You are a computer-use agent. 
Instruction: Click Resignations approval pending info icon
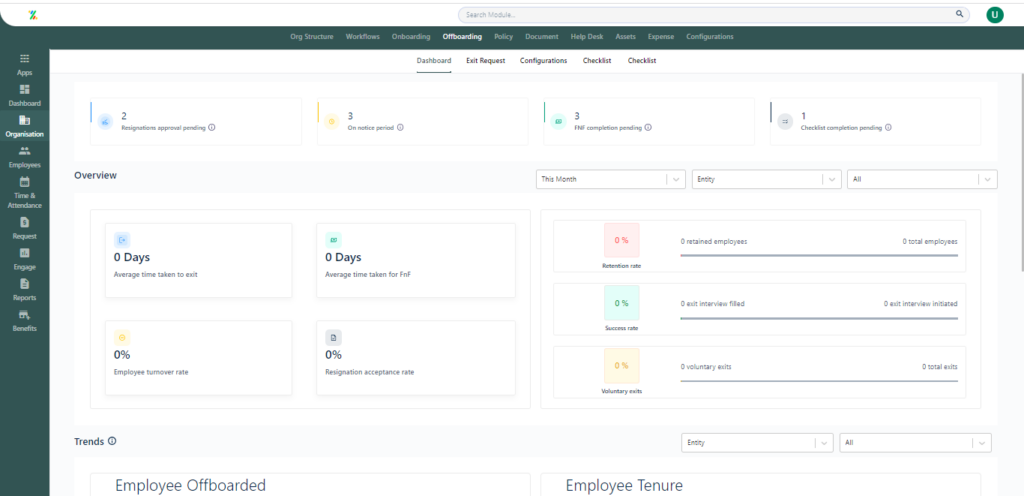click(212, 128)
